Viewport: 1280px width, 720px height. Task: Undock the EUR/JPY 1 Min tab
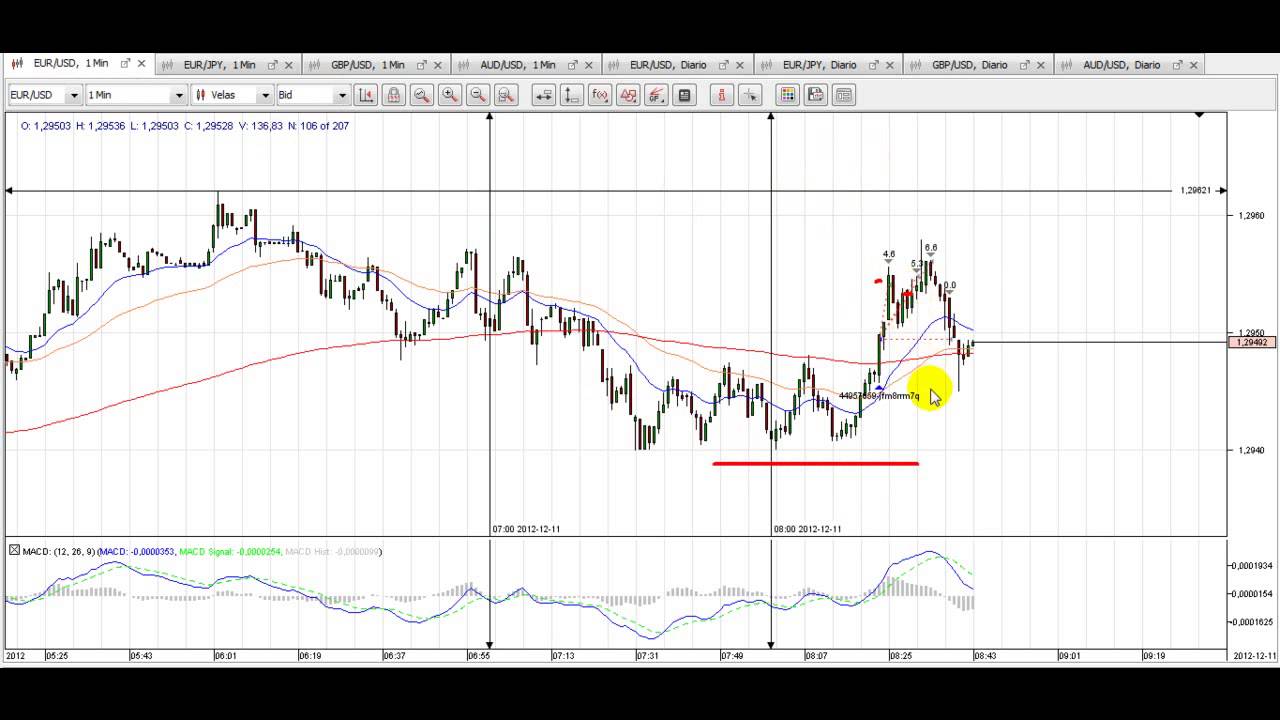[x=272, y=65]
